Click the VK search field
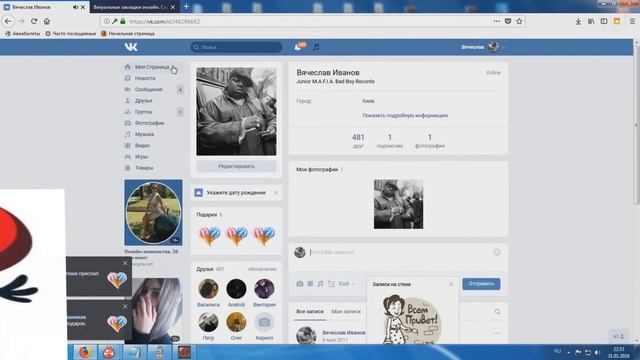This screenshot has height=360, width=640. click(x=236, y=47)
